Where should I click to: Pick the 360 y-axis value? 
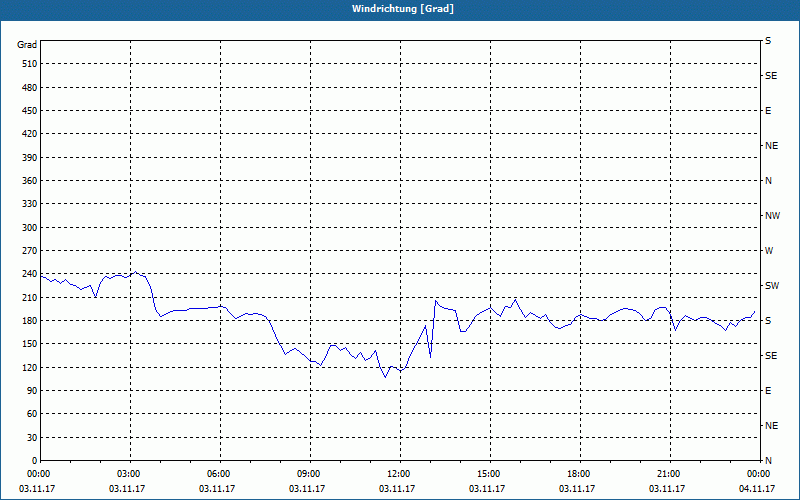30,181
